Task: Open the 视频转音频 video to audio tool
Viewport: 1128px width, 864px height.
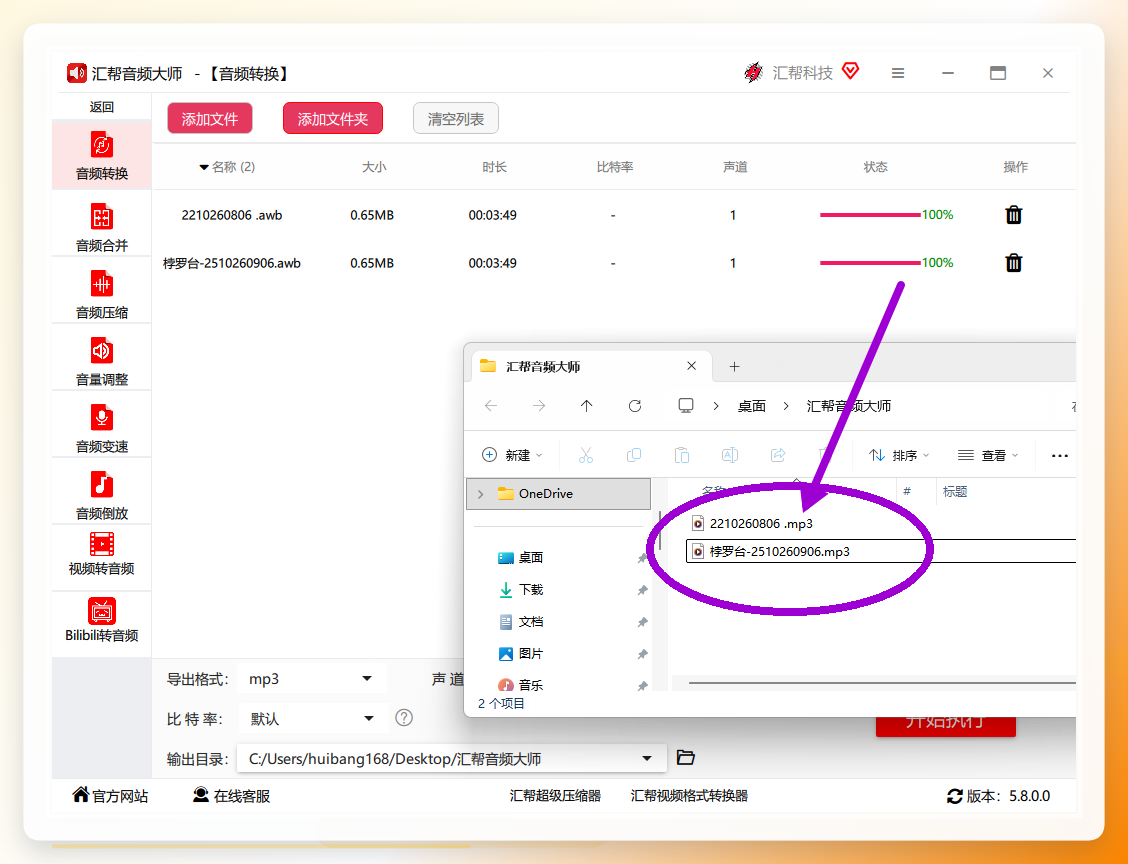Action: pyautogui.click(x=101, y=554)
